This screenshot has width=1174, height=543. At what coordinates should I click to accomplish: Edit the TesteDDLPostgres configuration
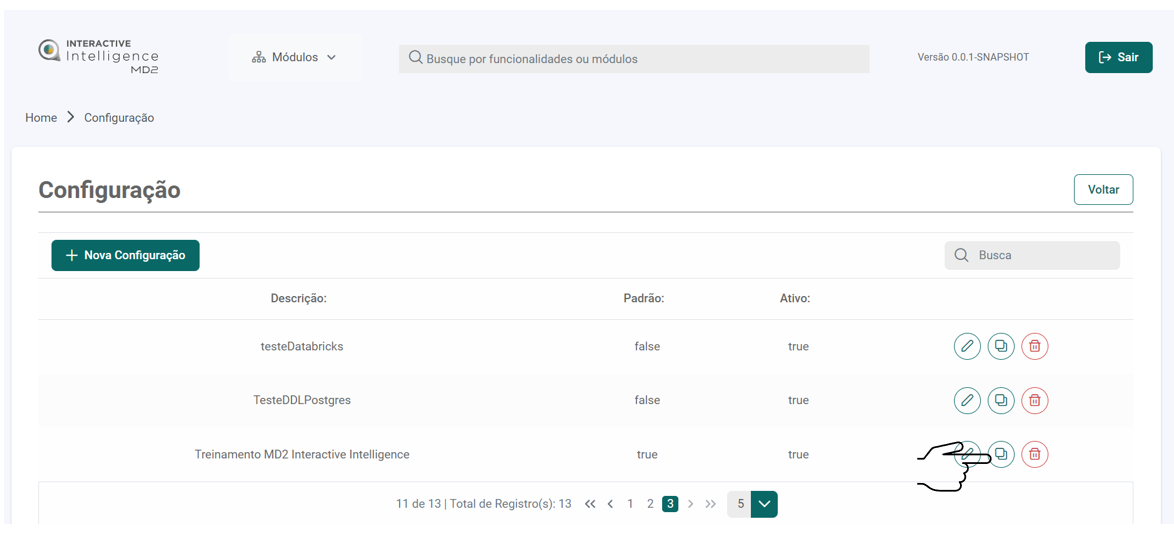(967, 400)
